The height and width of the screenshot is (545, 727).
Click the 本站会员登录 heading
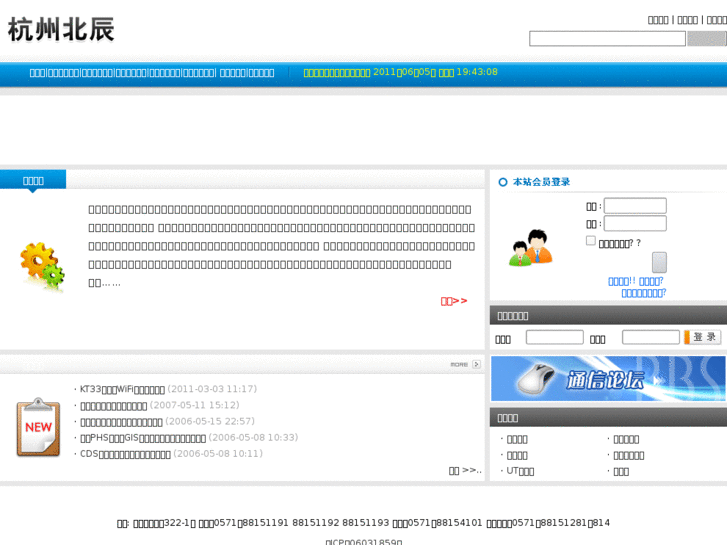click(x=541, y=182)
